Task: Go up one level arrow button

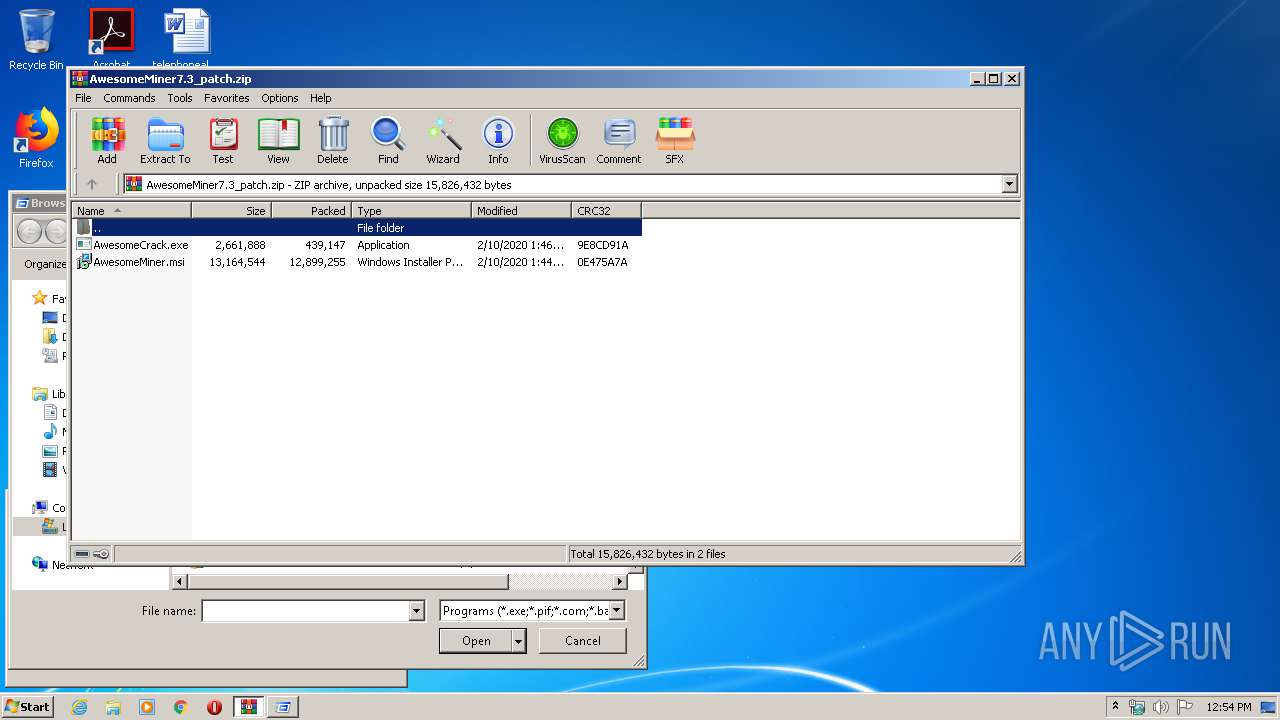Action: coord(92,184)
